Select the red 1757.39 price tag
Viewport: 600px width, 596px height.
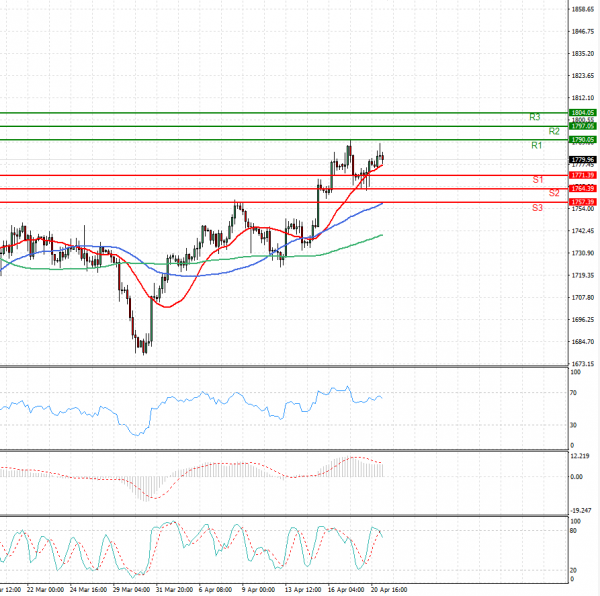click(x=583, y=202)
